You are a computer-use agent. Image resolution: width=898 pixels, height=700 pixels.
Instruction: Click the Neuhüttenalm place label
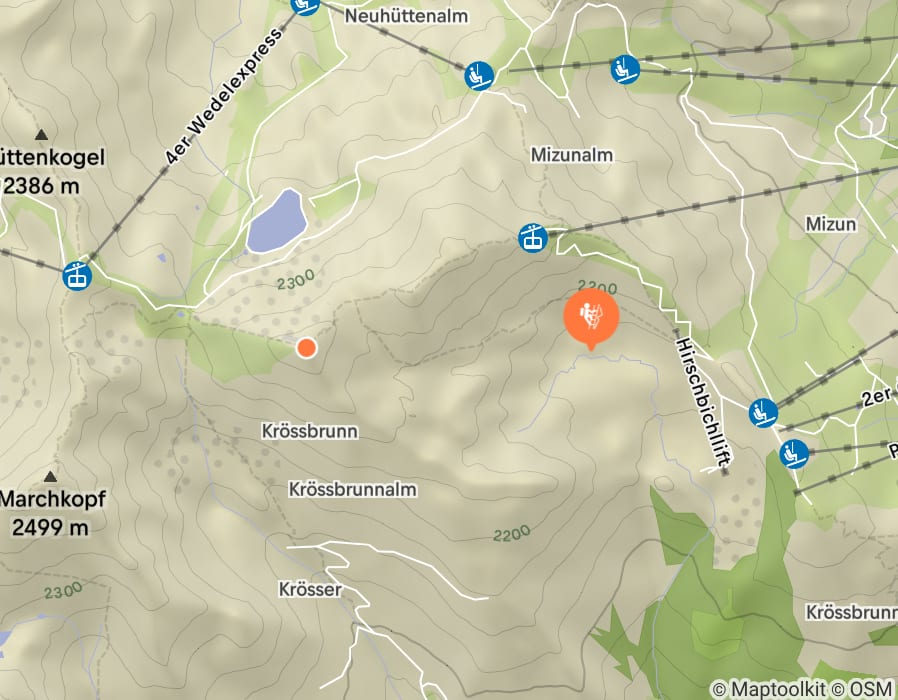click(406, 15)
